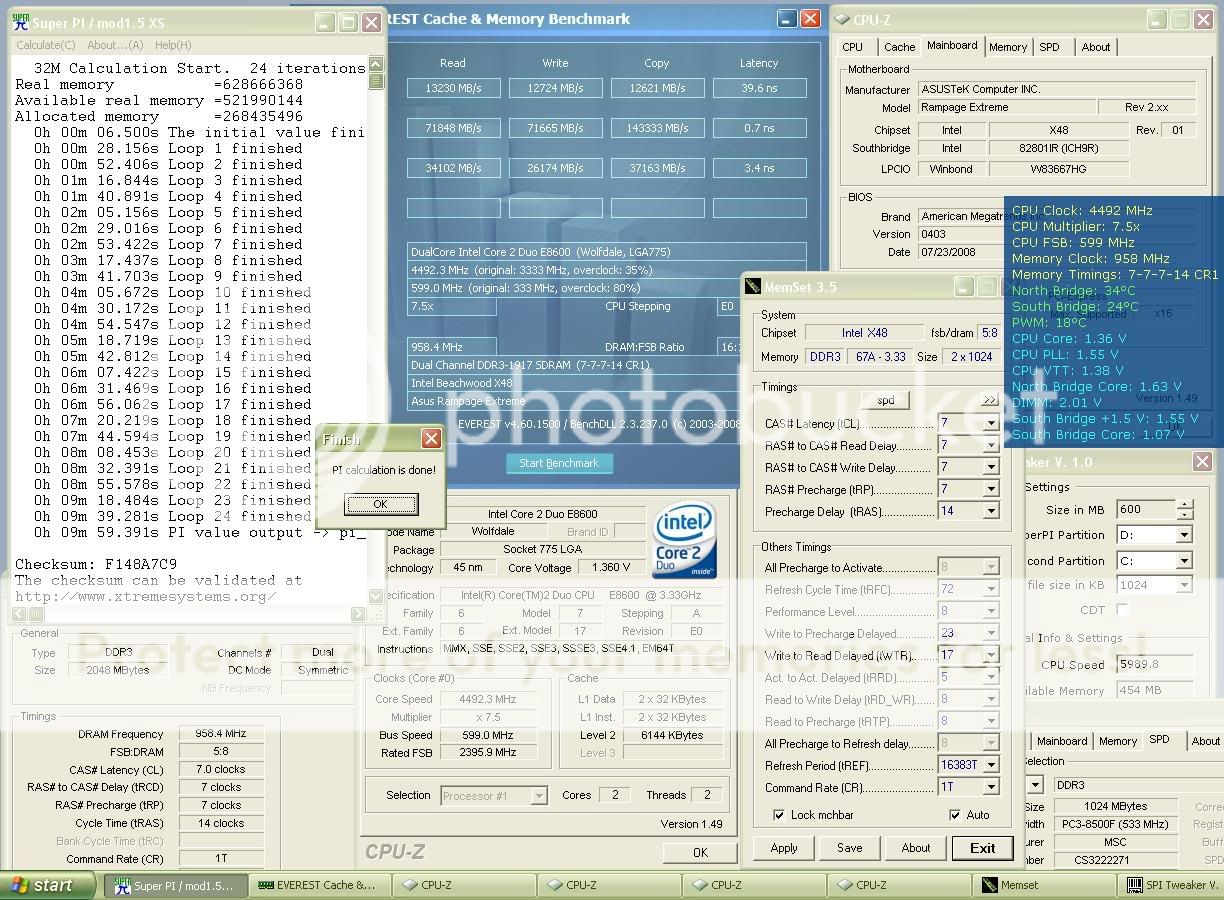The height and width of the screenshot is (900, 1224).
Task: Click the xtremesystems.org URL in Super PI
Action: pyautogui.click(x=145, y=596)
